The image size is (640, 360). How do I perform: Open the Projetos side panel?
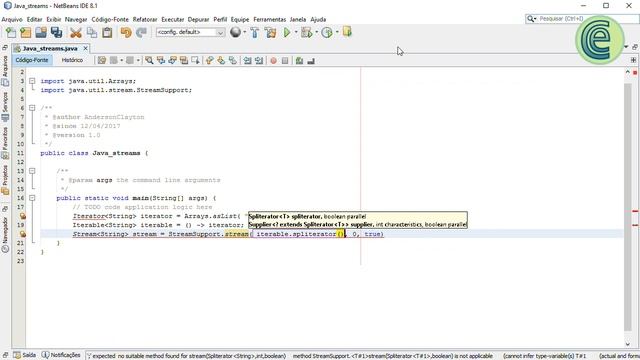pos(5,179)
